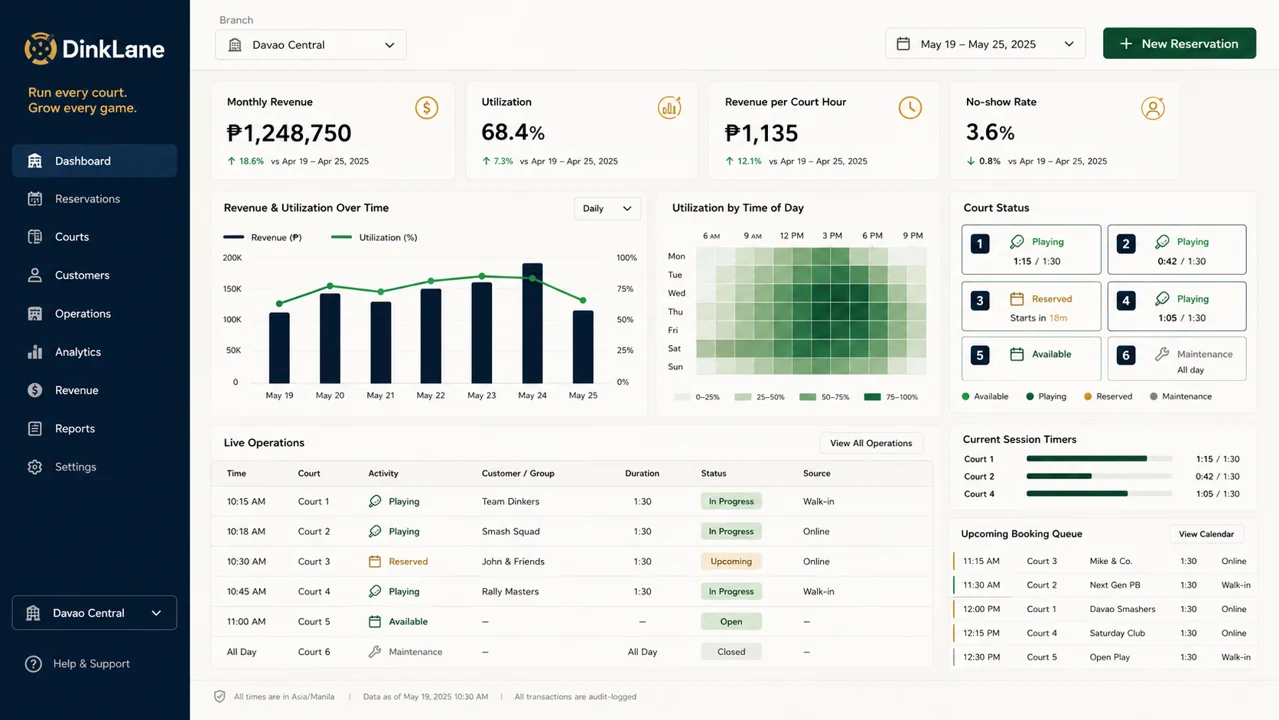Open the Court 1 status card
The width and height of the screenshot is (1279, 720).
click(x=1031, y=250)
